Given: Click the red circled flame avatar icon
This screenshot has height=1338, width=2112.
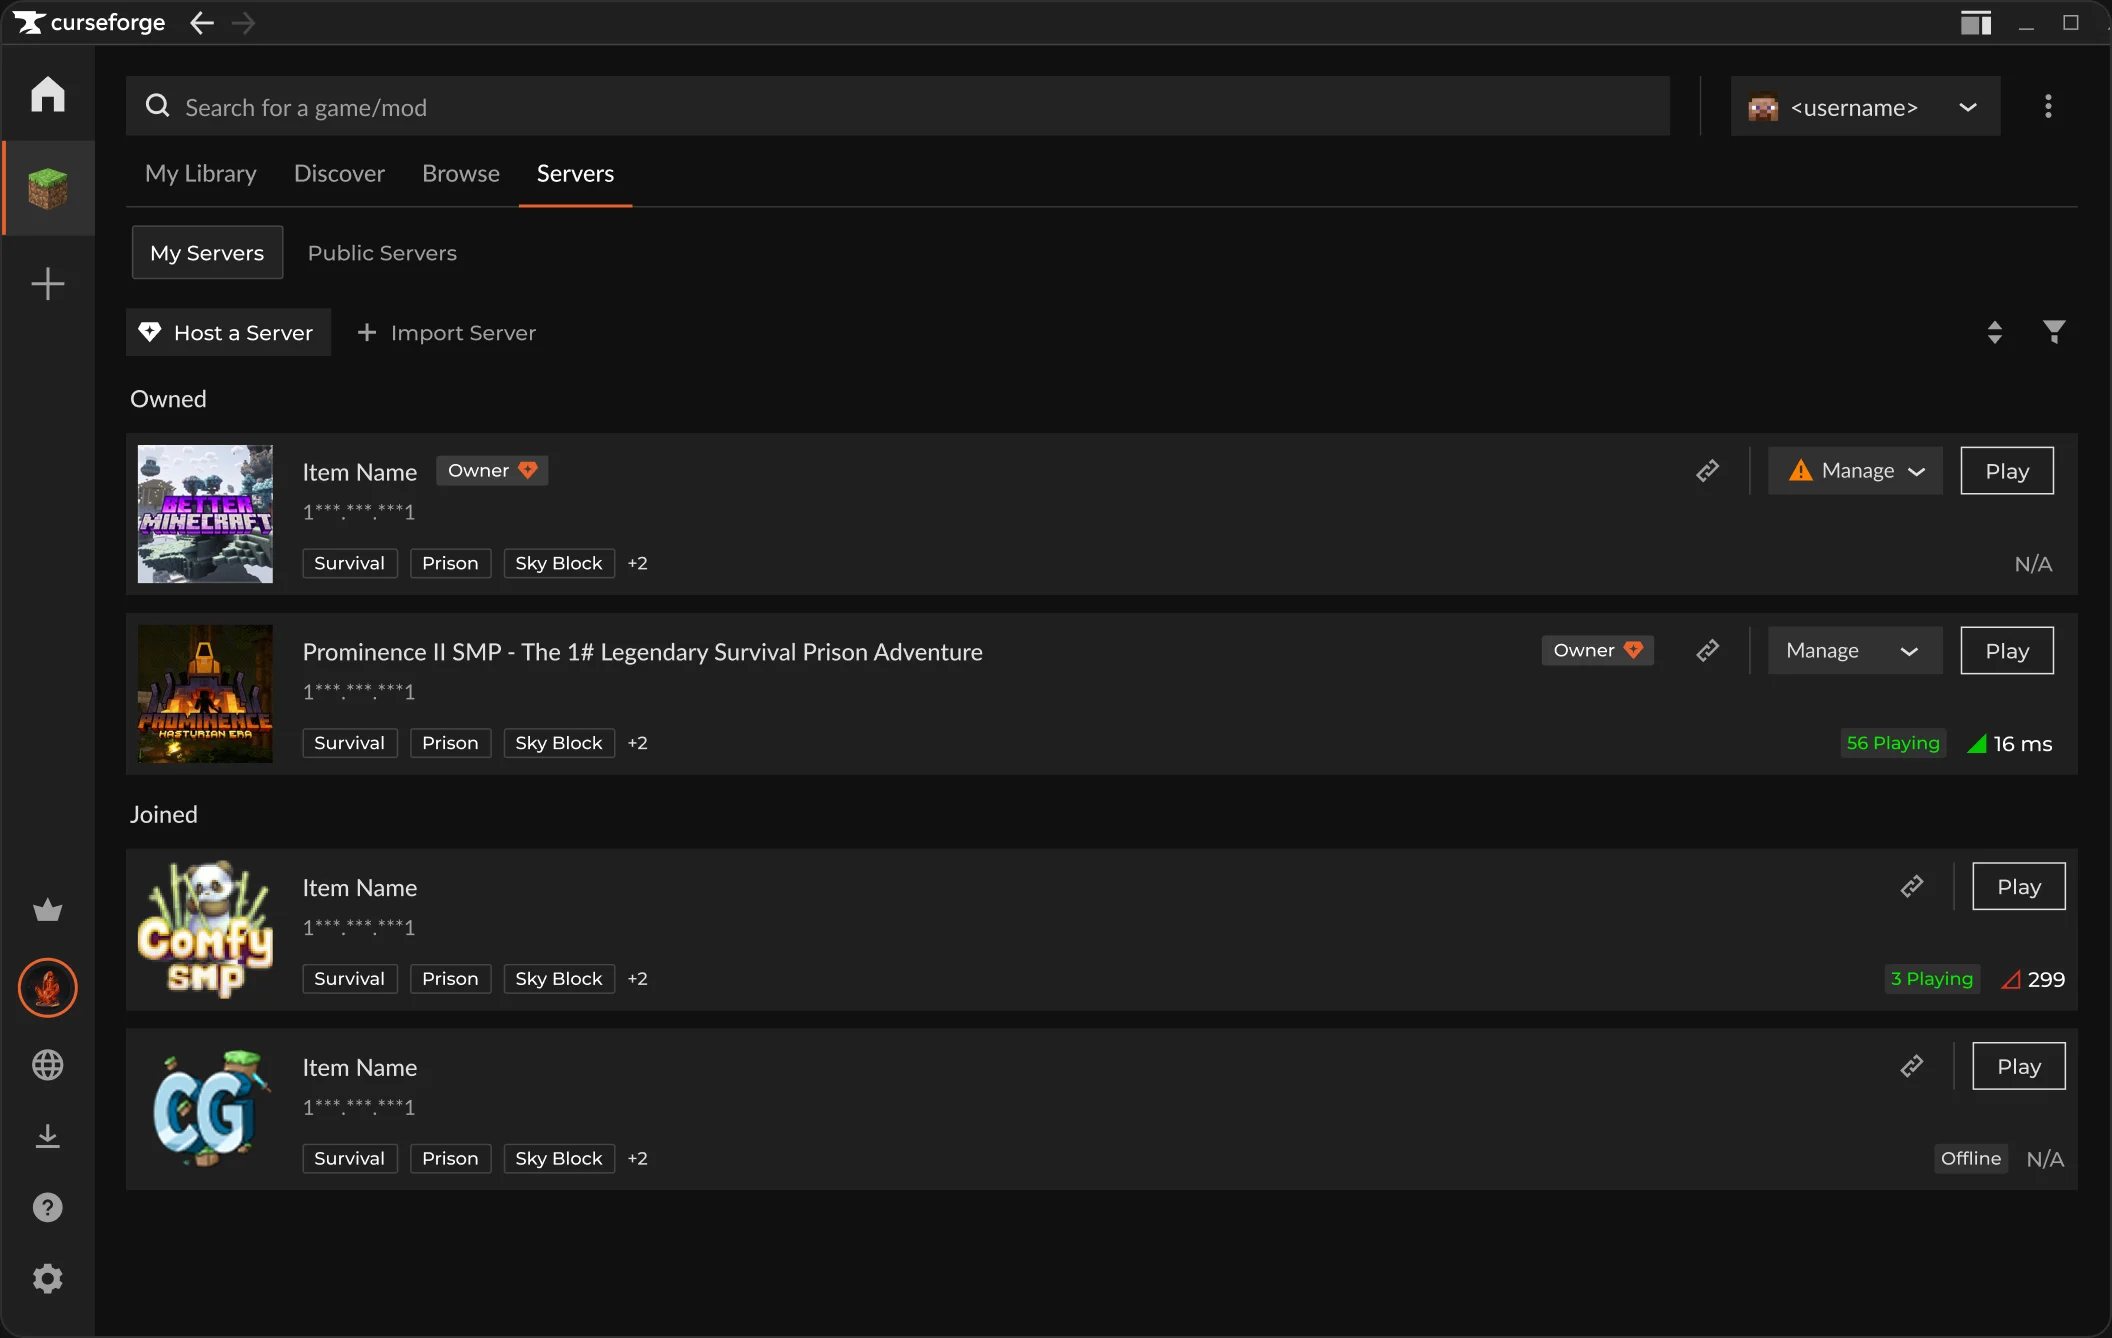Looking at the screenshot, I should tap(47, 988).
